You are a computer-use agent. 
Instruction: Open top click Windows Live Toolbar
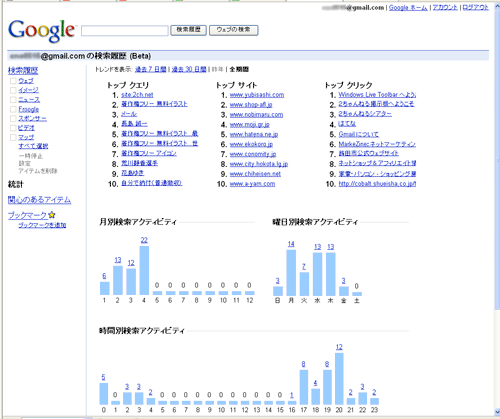(x=377, y=95)
